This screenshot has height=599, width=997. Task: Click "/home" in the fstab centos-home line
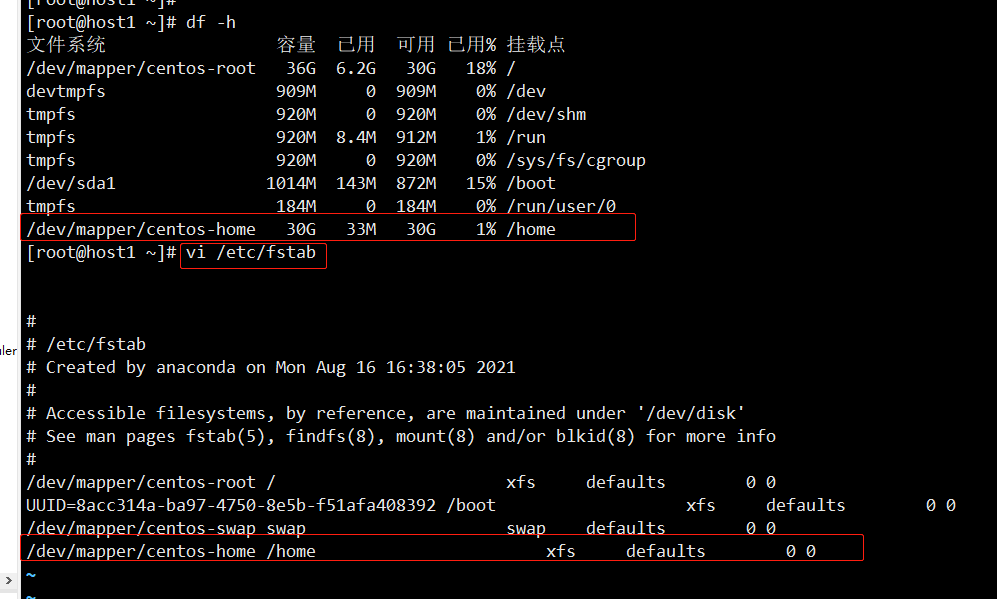(x=291, y=551)
